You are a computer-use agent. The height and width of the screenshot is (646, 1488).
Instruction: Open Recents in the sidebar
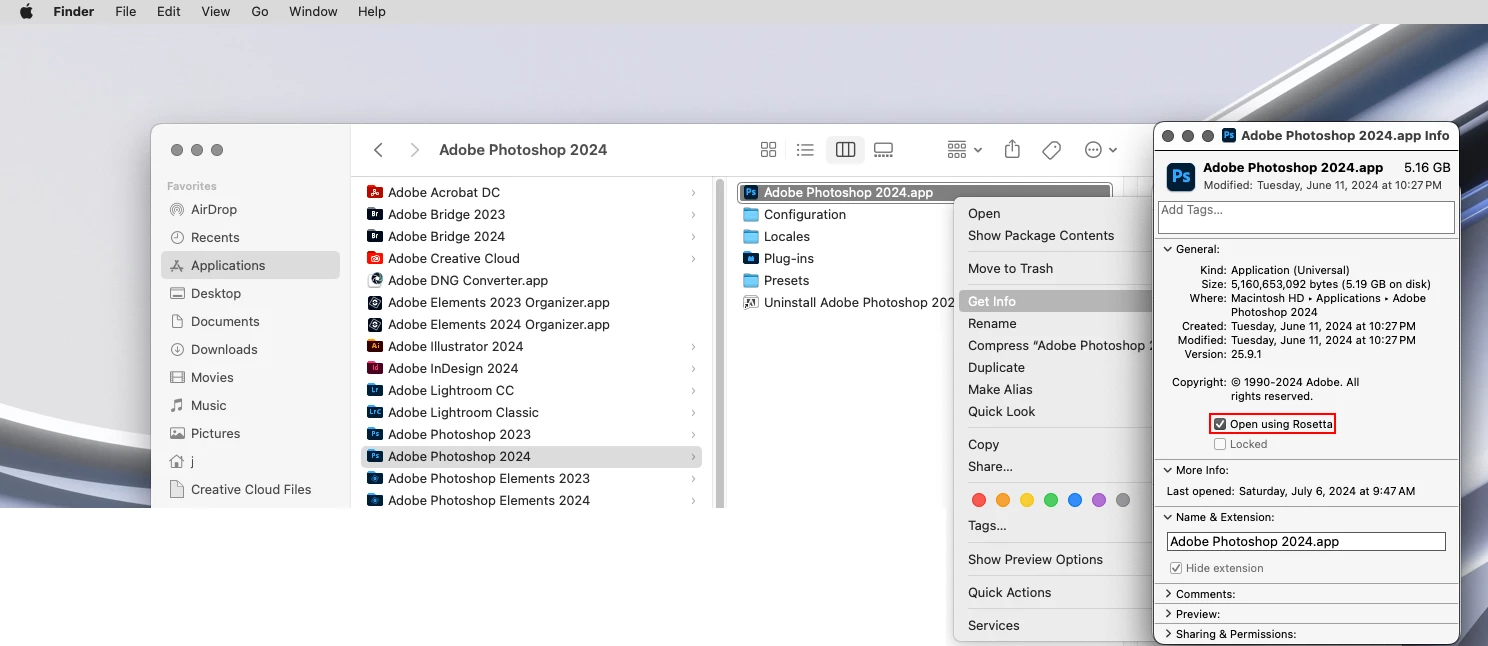(x=250, y=237)
